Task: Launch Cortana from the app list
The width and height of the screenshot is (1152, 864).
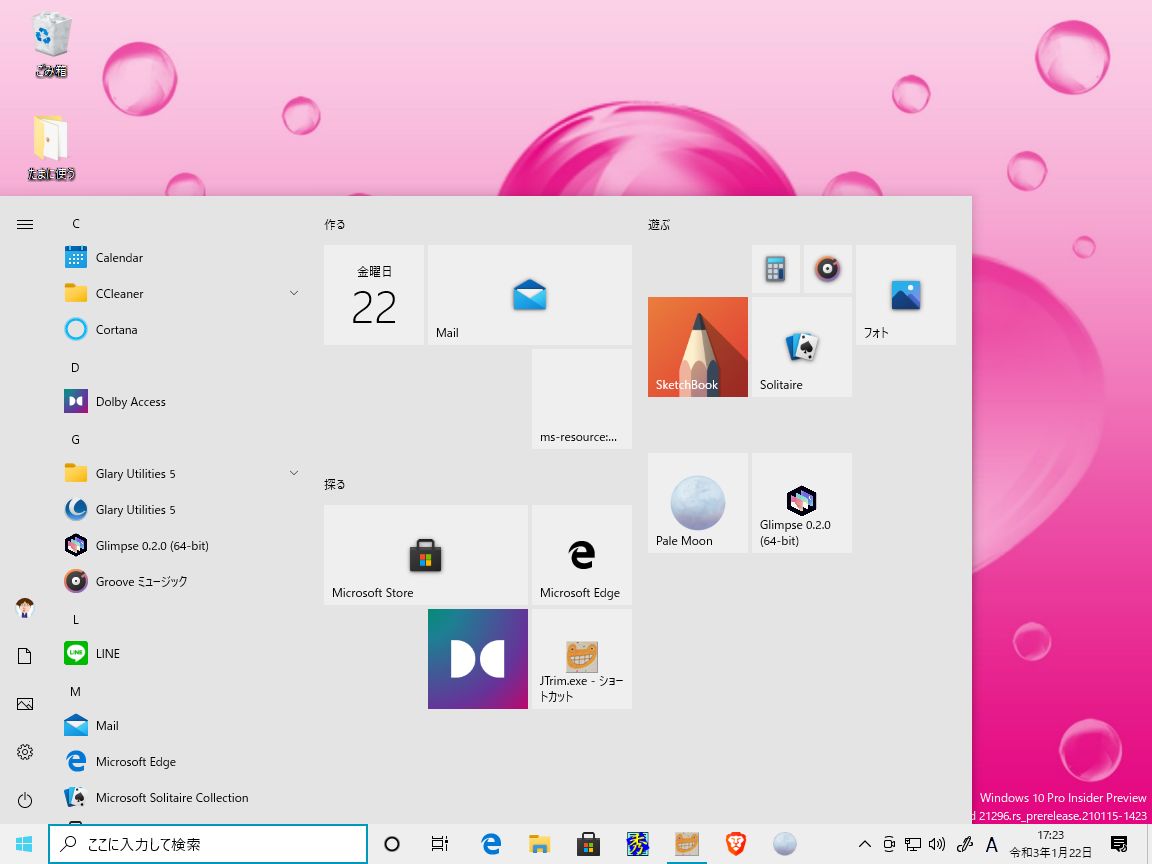Action: click(x=180, y=329)
